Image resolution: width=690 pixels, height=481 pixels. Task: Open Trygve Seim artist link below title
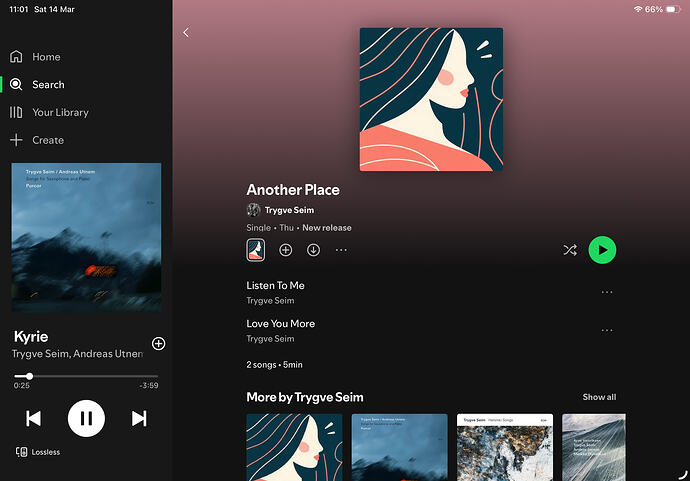(290, 210)
